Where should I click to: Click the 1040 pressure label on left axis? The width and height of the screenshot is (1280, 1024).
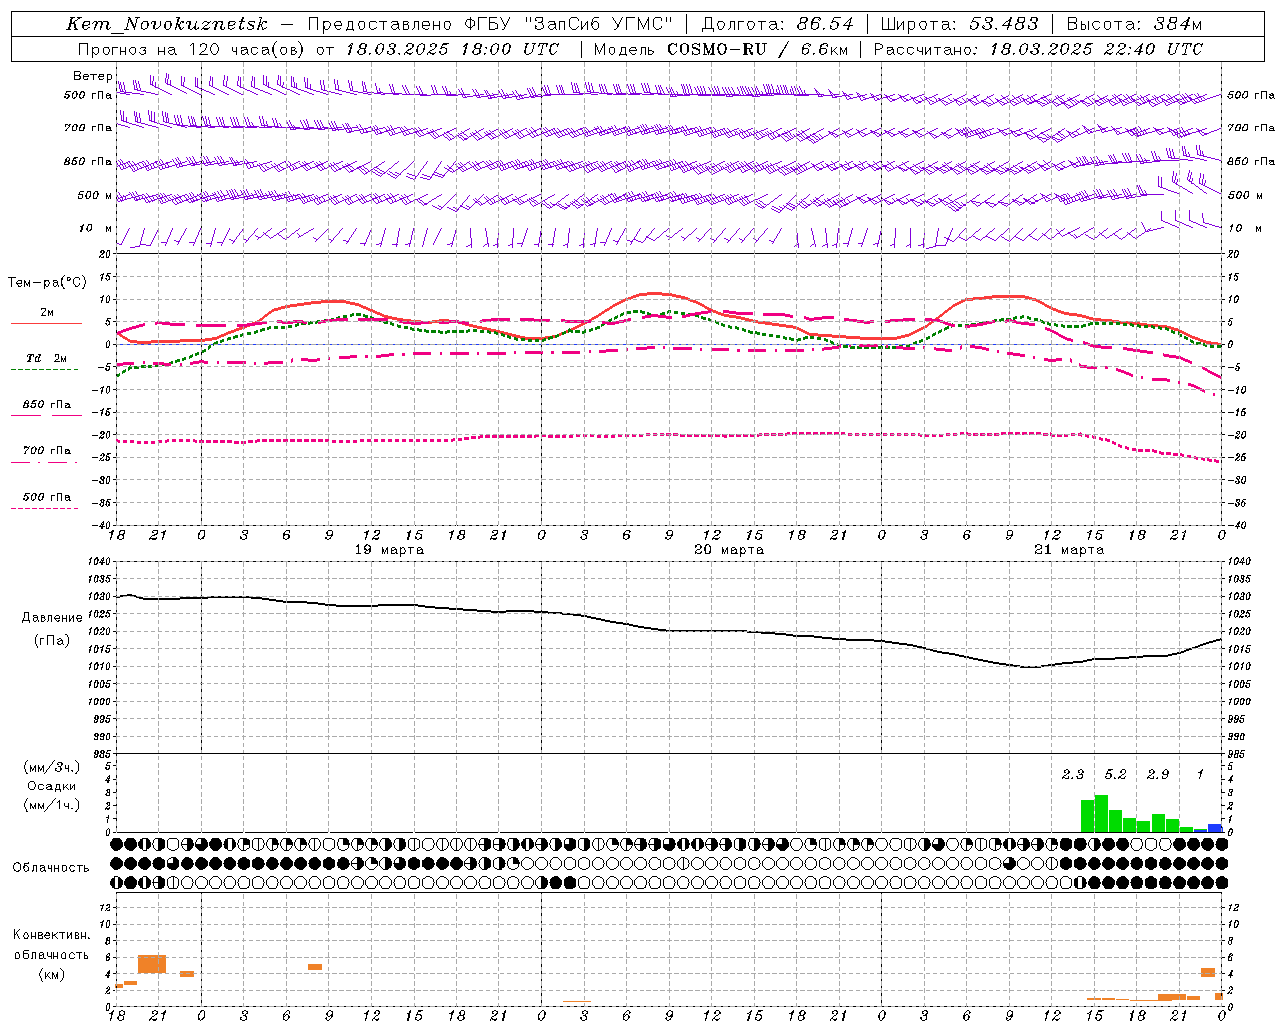(98, 562)
